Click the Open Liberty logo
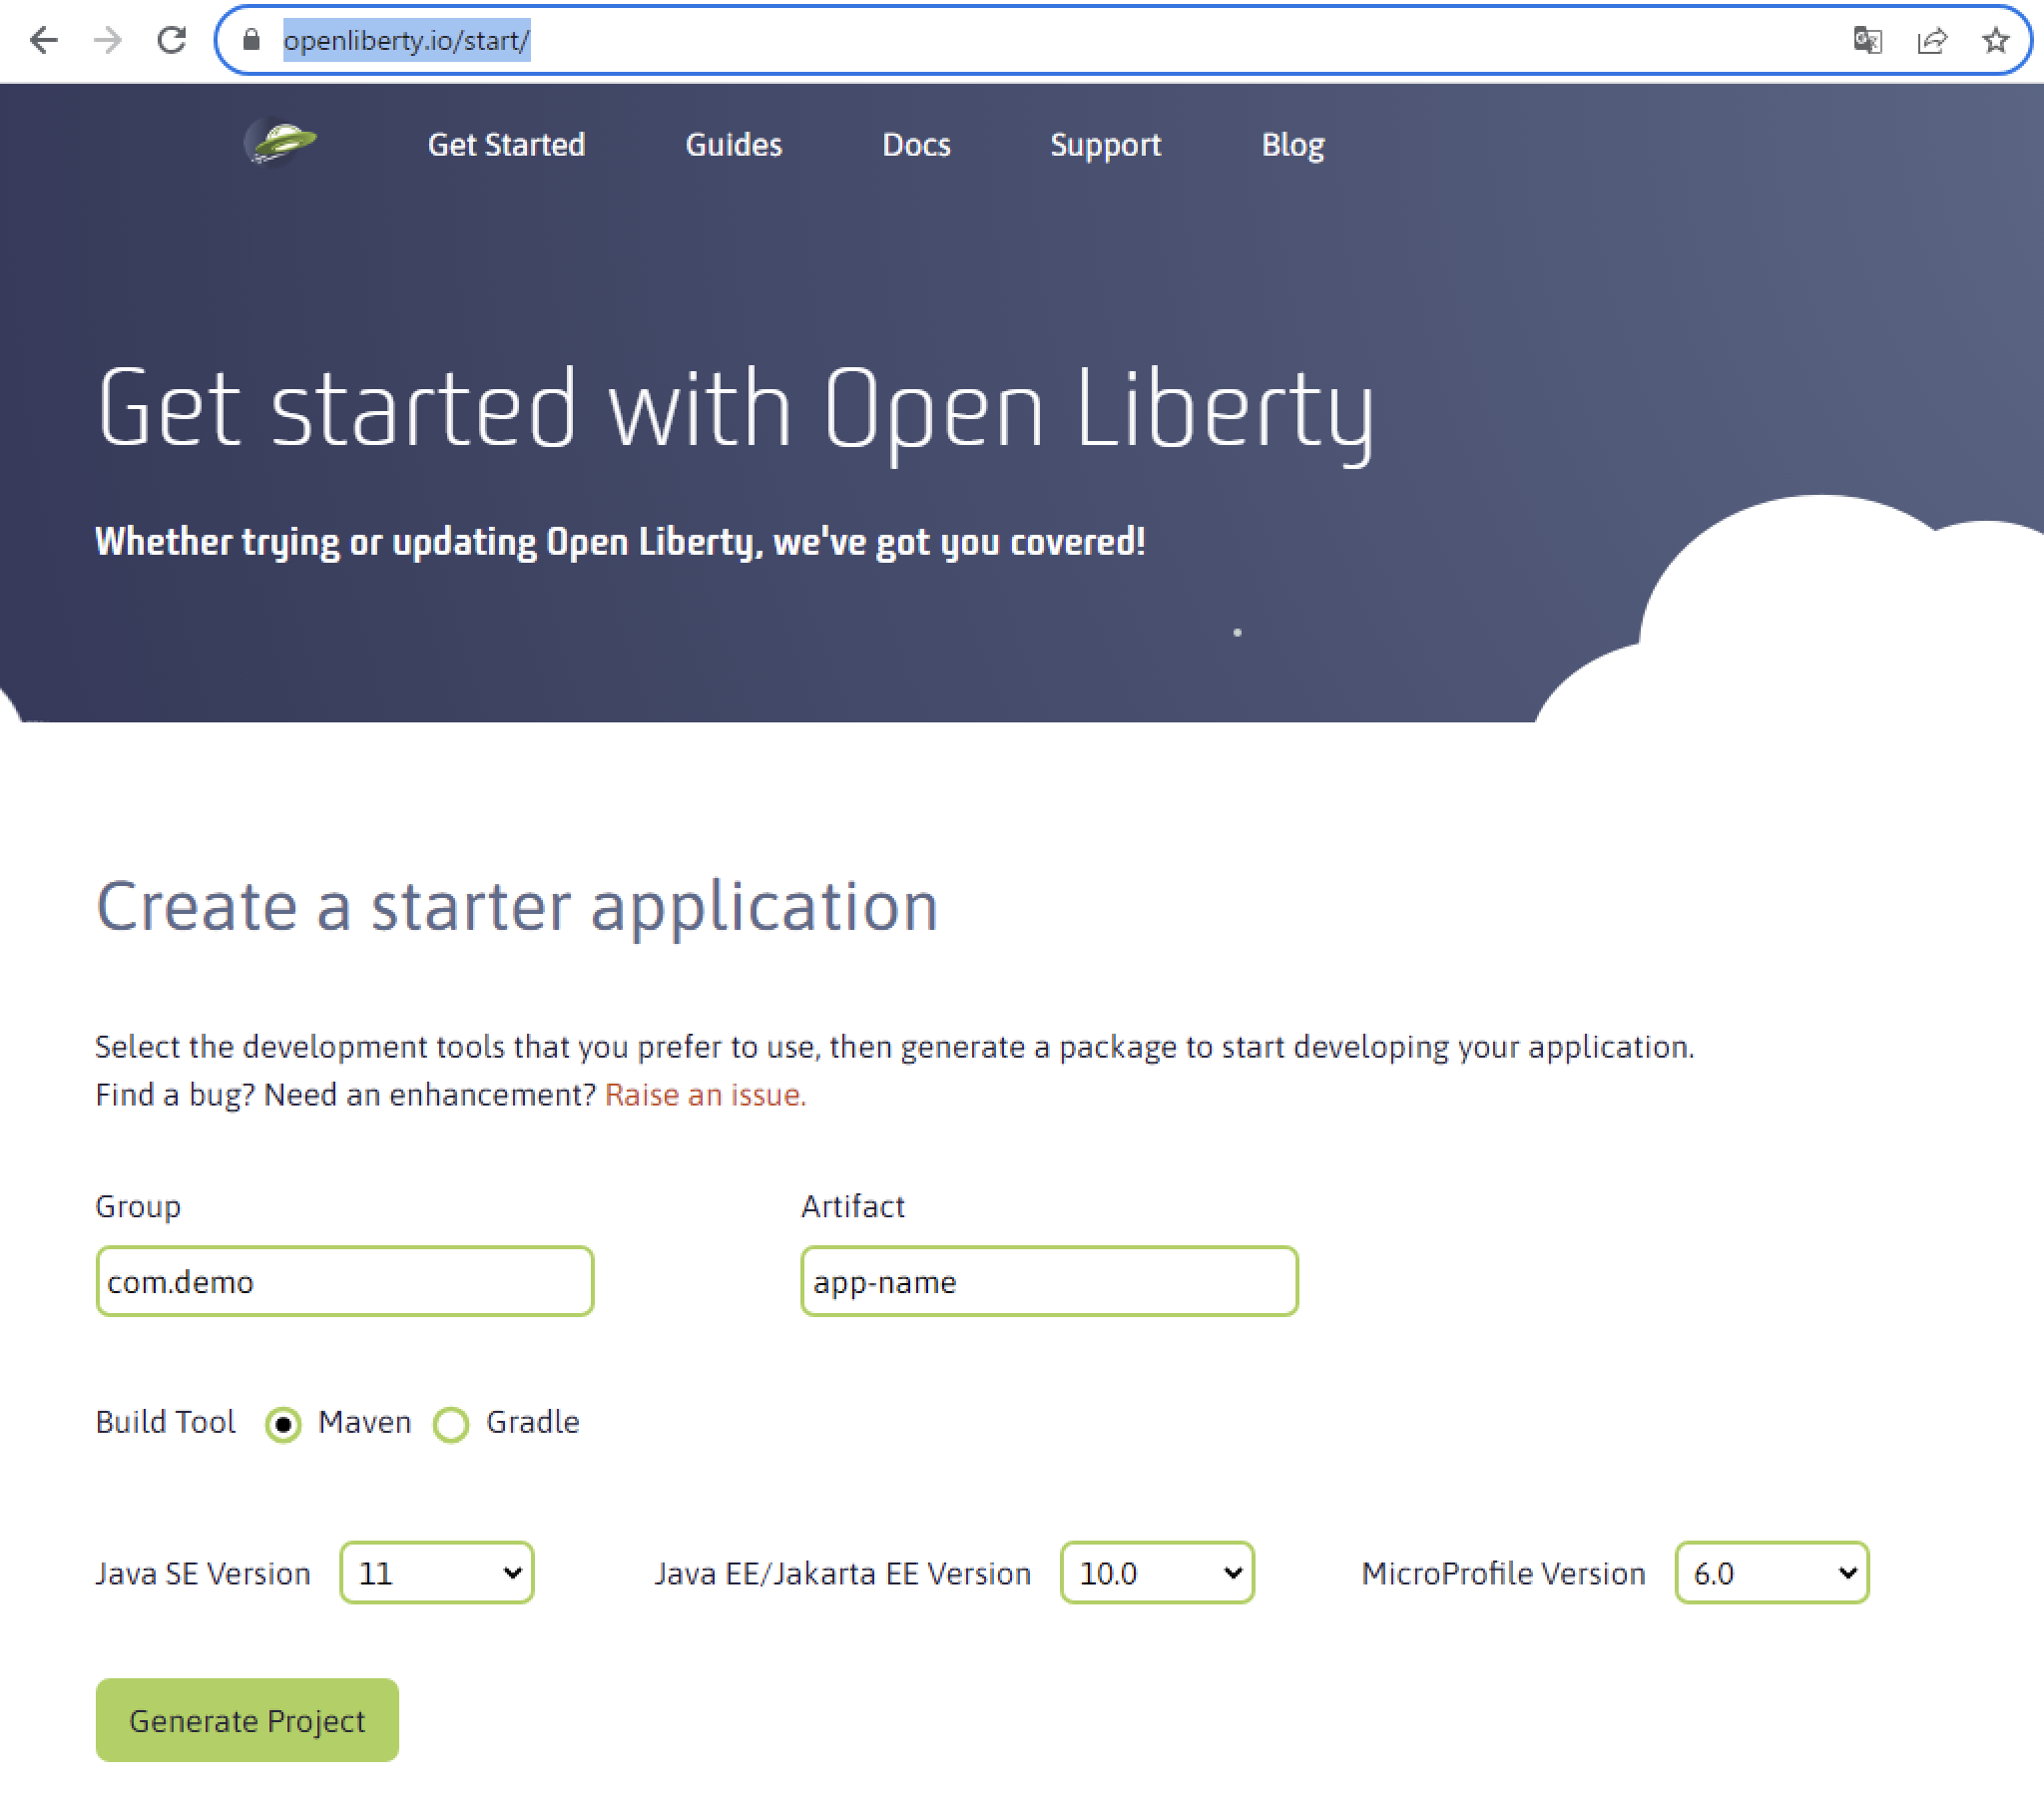The height and width of the screenshot is (1796, 2044). click(x=280, y=143)
